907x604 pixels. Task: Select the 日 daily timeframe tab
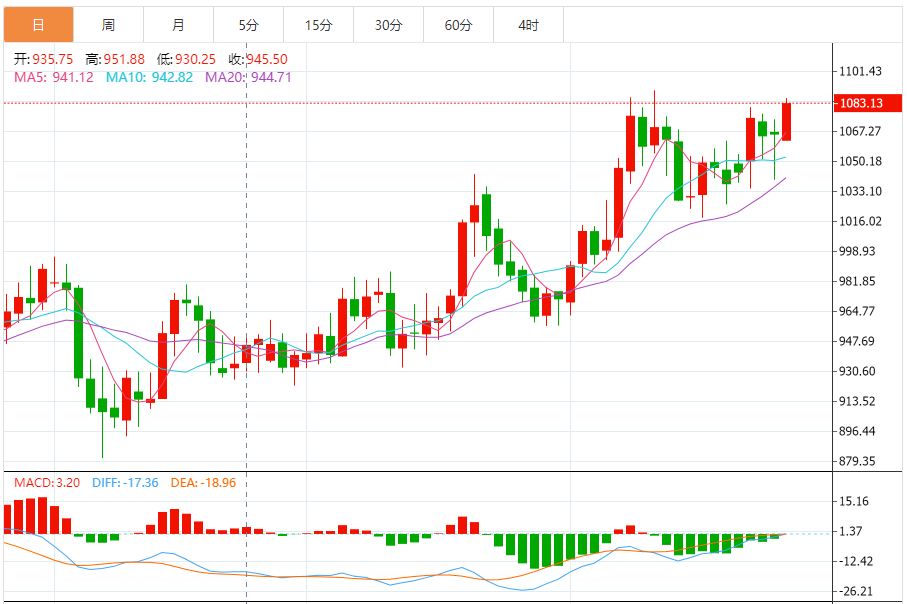39,25
